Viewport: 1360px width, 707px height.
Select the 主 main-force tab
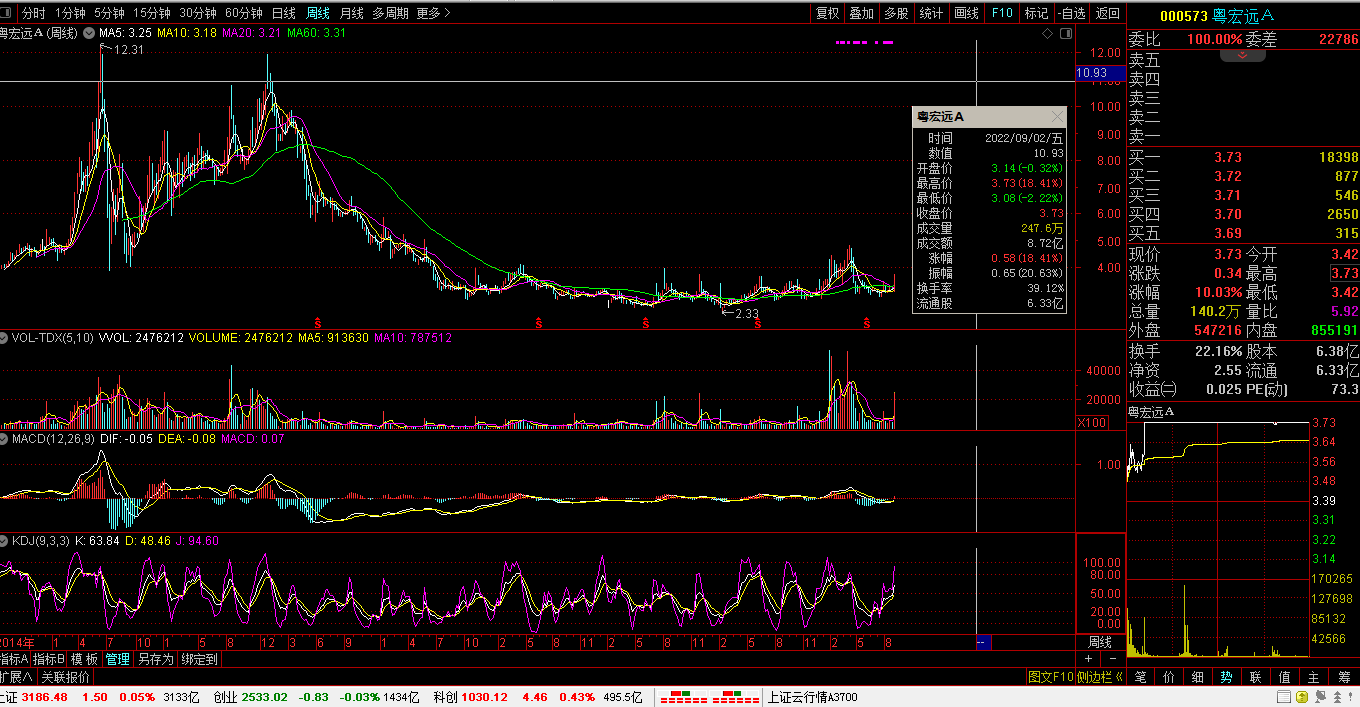pyautogui.click(x=1314, y=677)
